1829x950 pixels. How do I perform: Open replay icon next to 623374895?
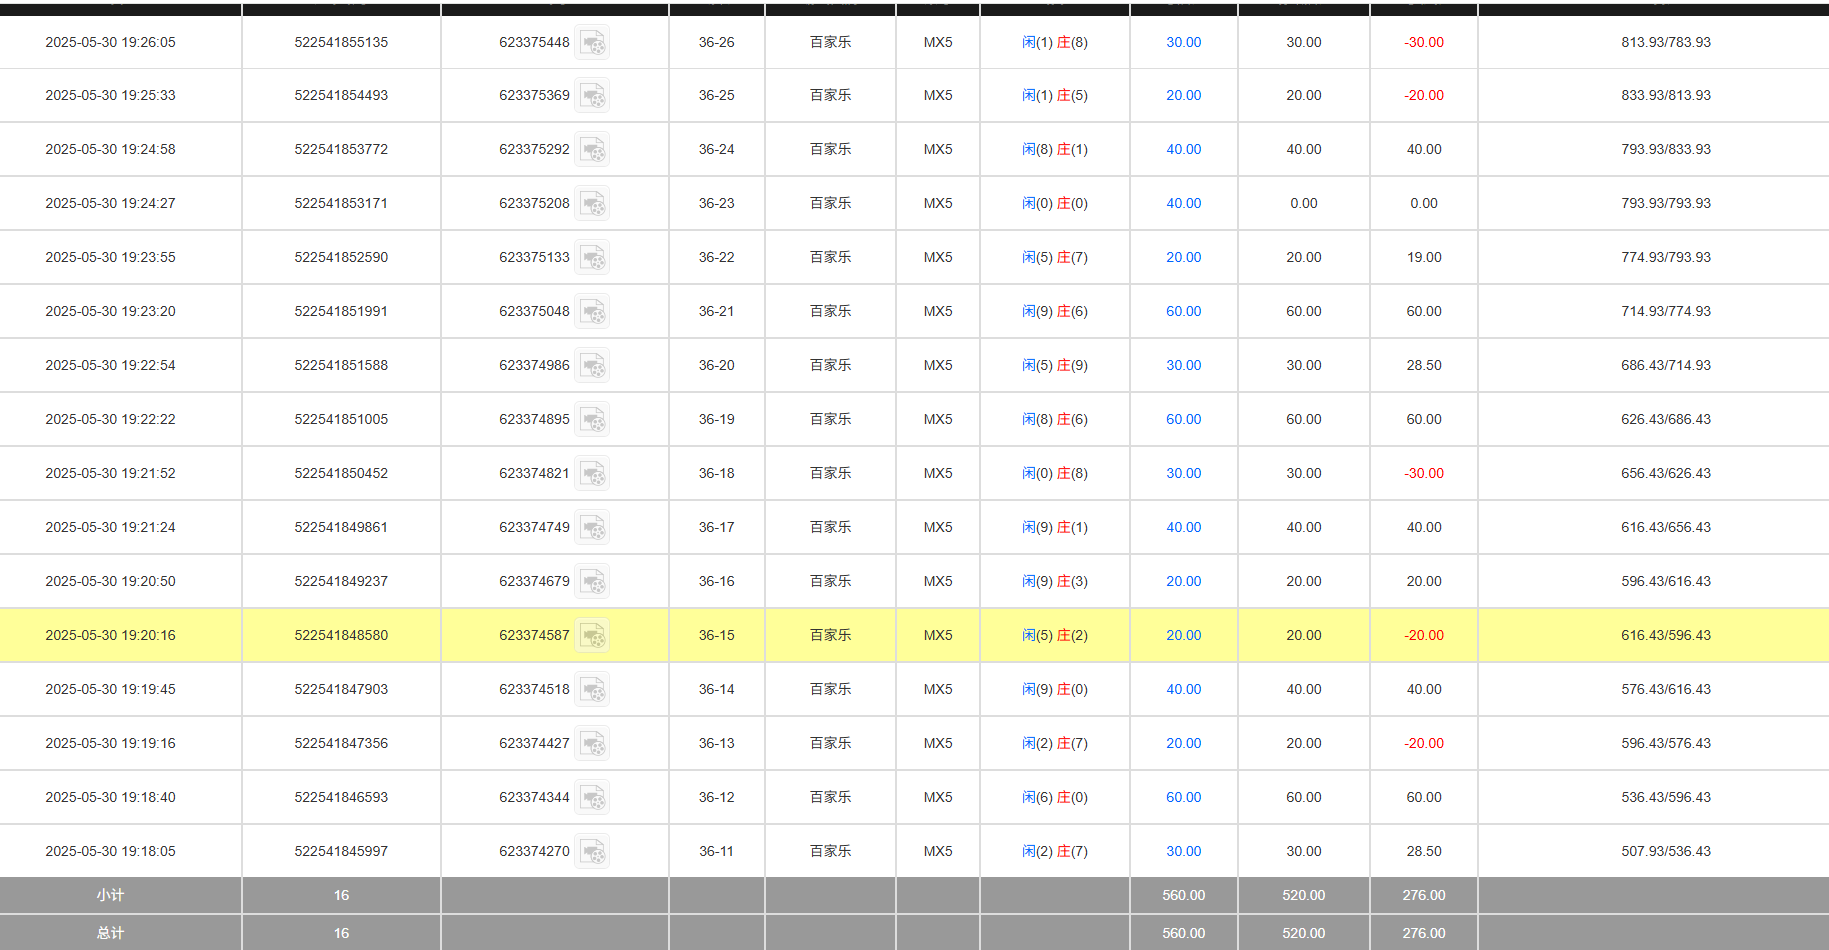pos(593,420)
